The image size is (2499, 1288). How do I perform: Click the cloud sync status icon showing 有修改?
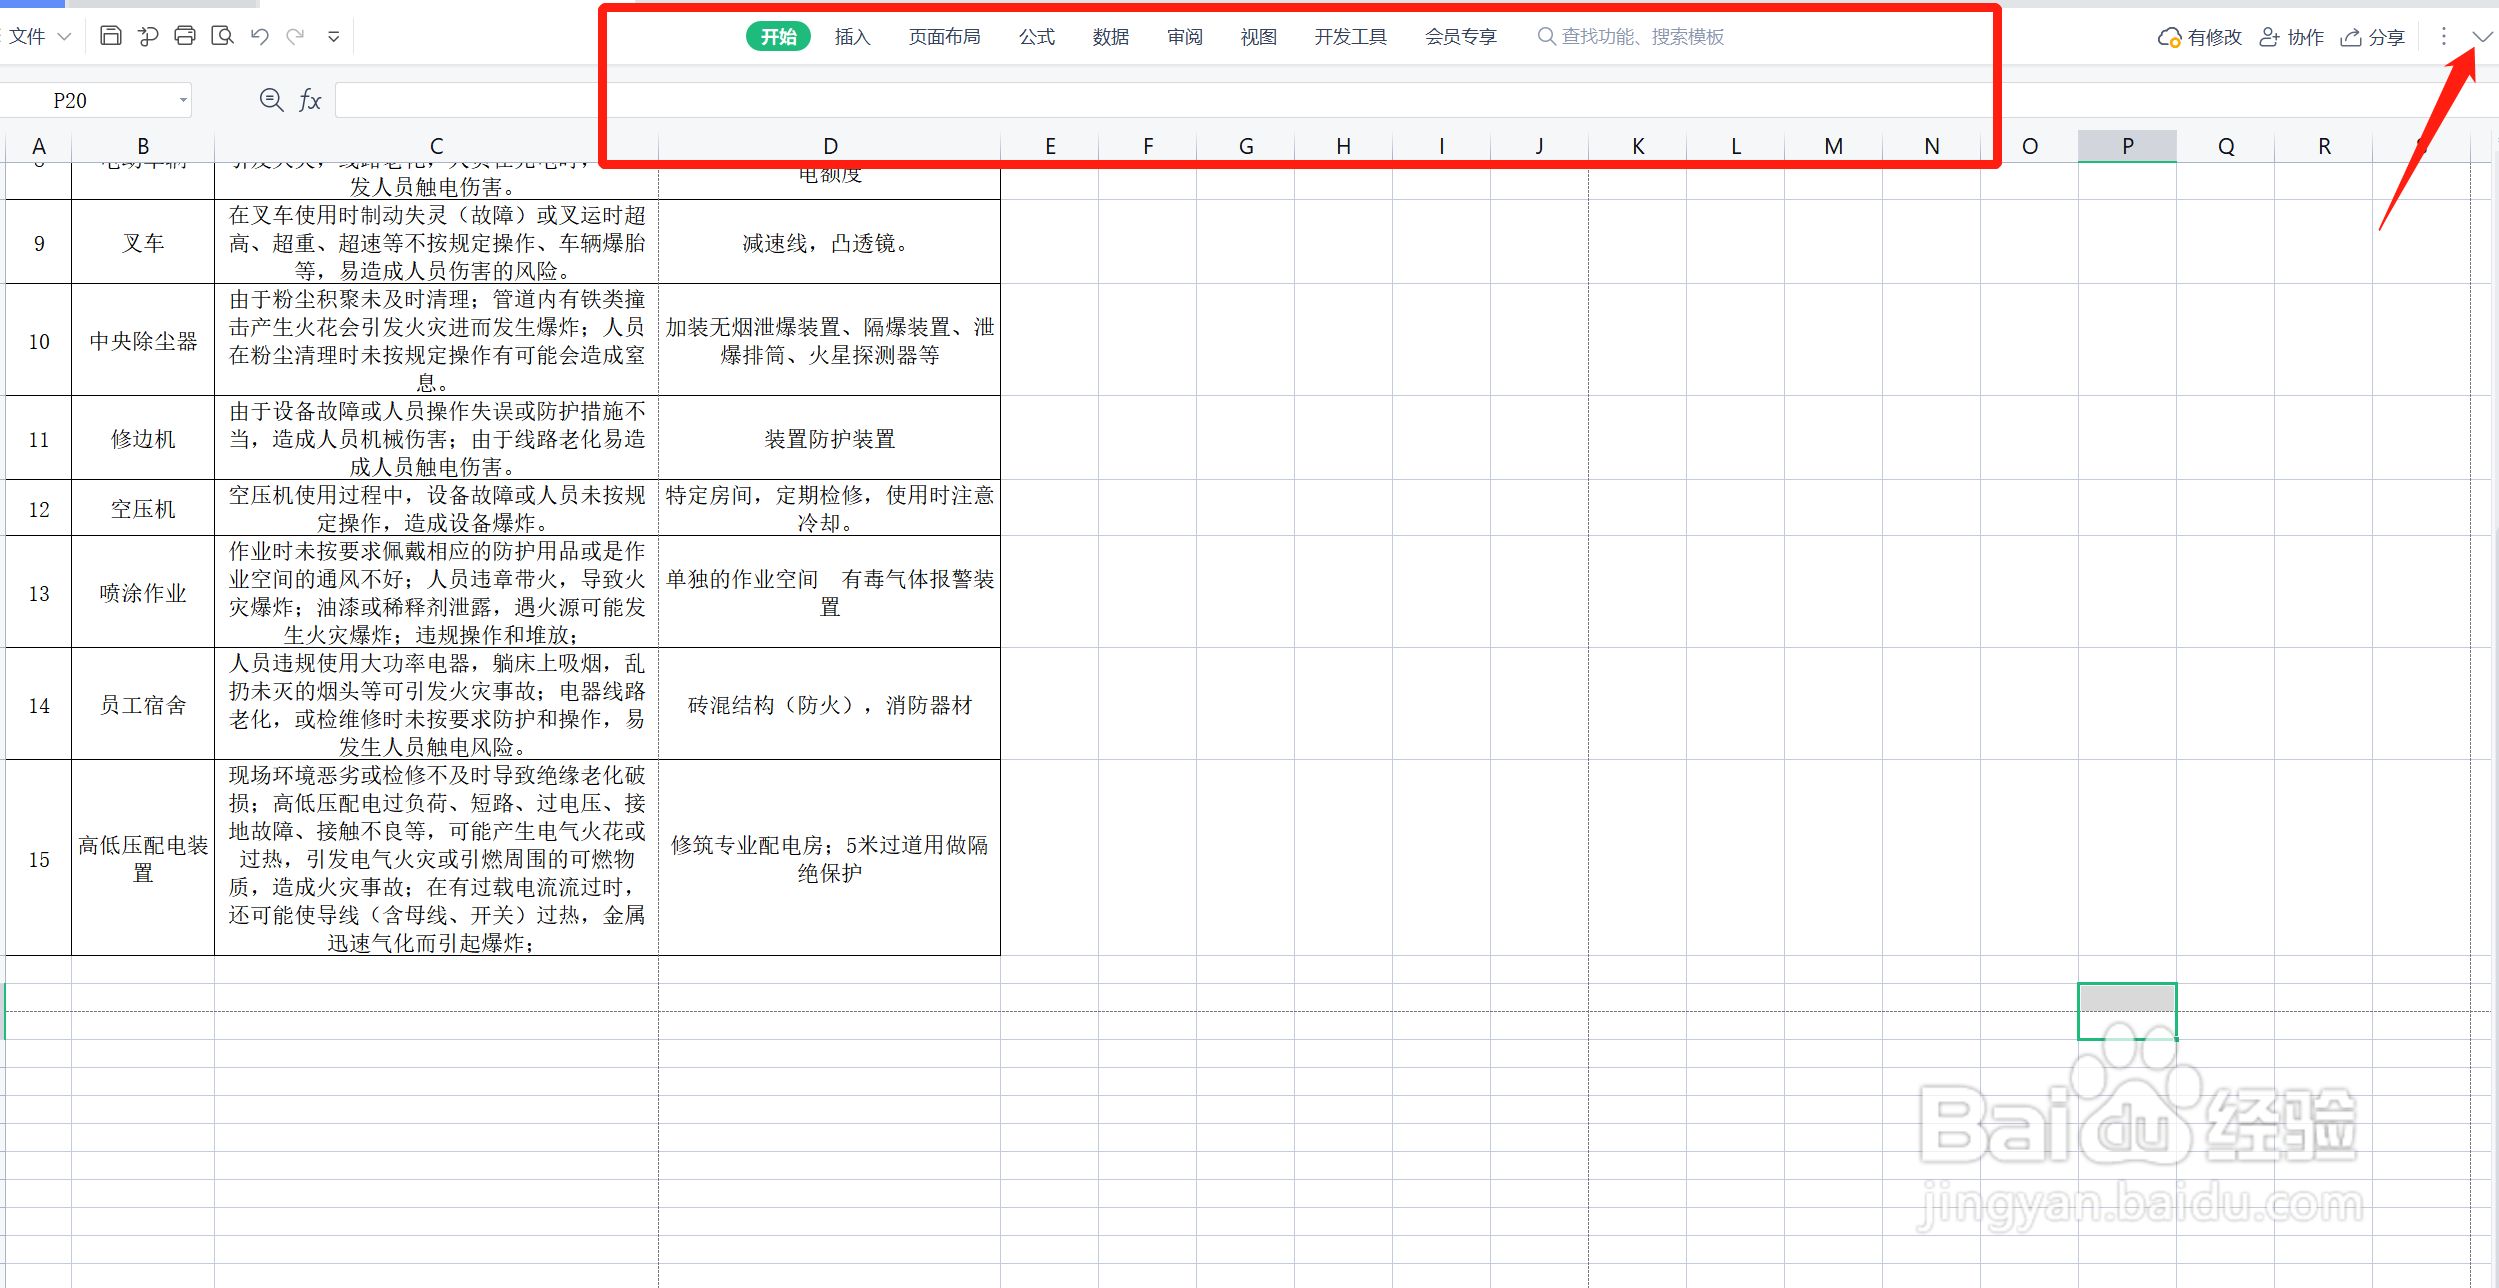pos(2199,36)
